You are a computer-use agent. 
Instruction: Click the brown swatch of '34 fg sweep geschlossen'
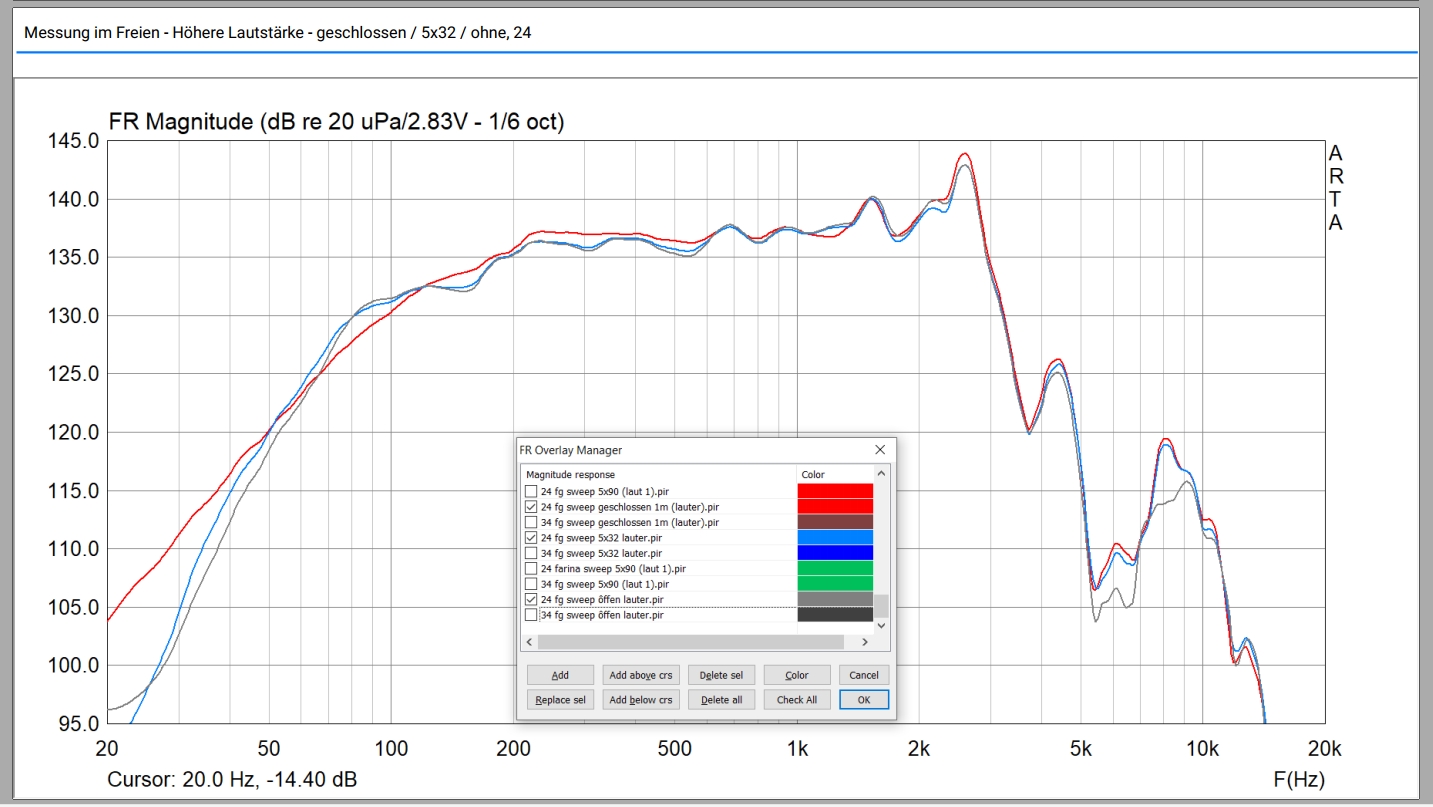coord(835,522)
